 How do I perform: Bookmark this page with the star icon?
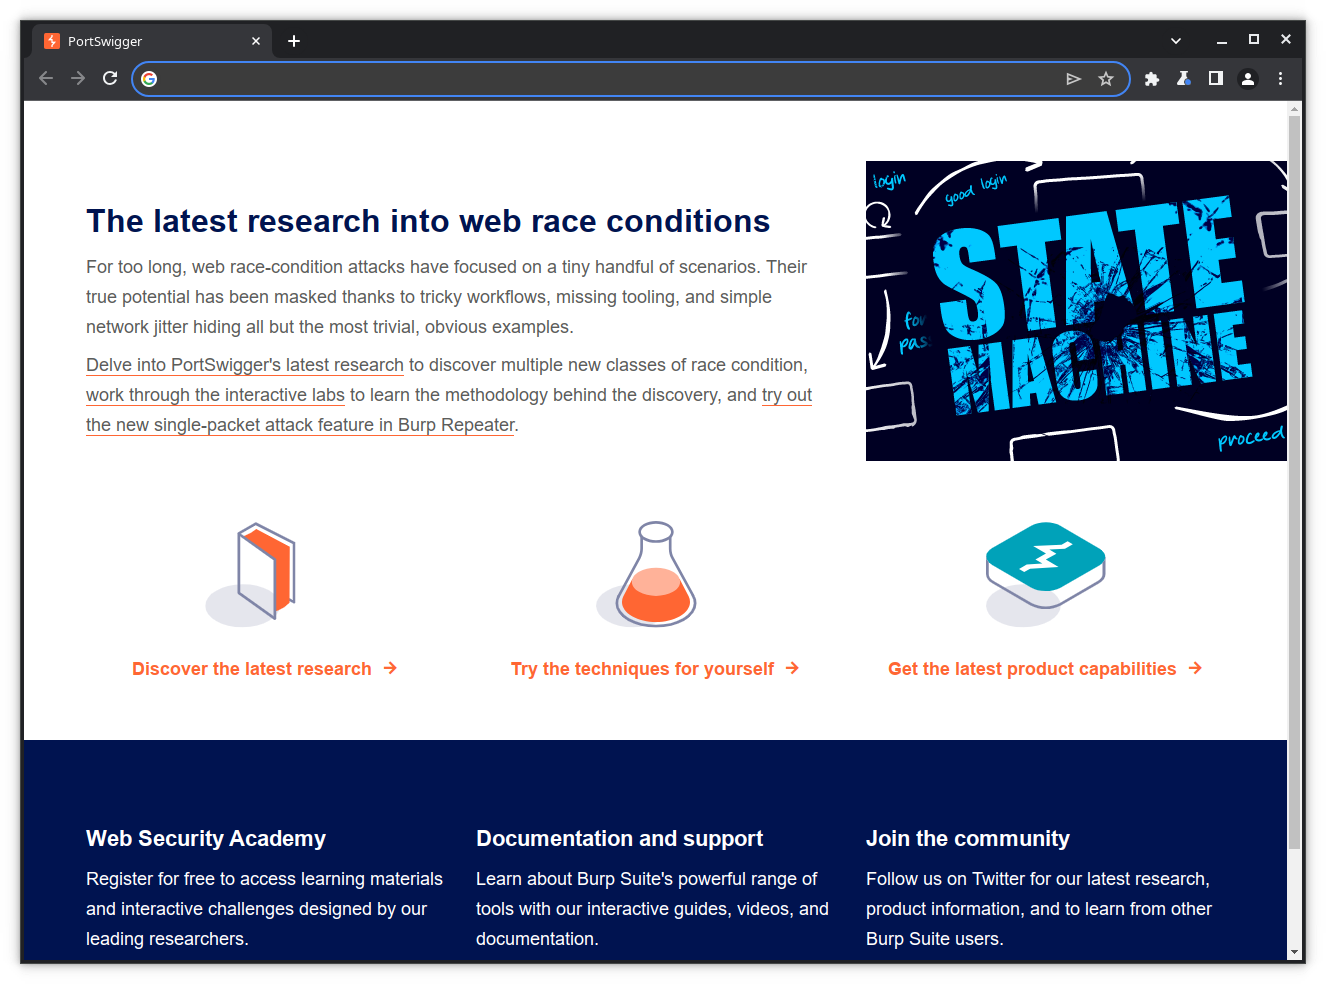click(x=1105, y=79)
